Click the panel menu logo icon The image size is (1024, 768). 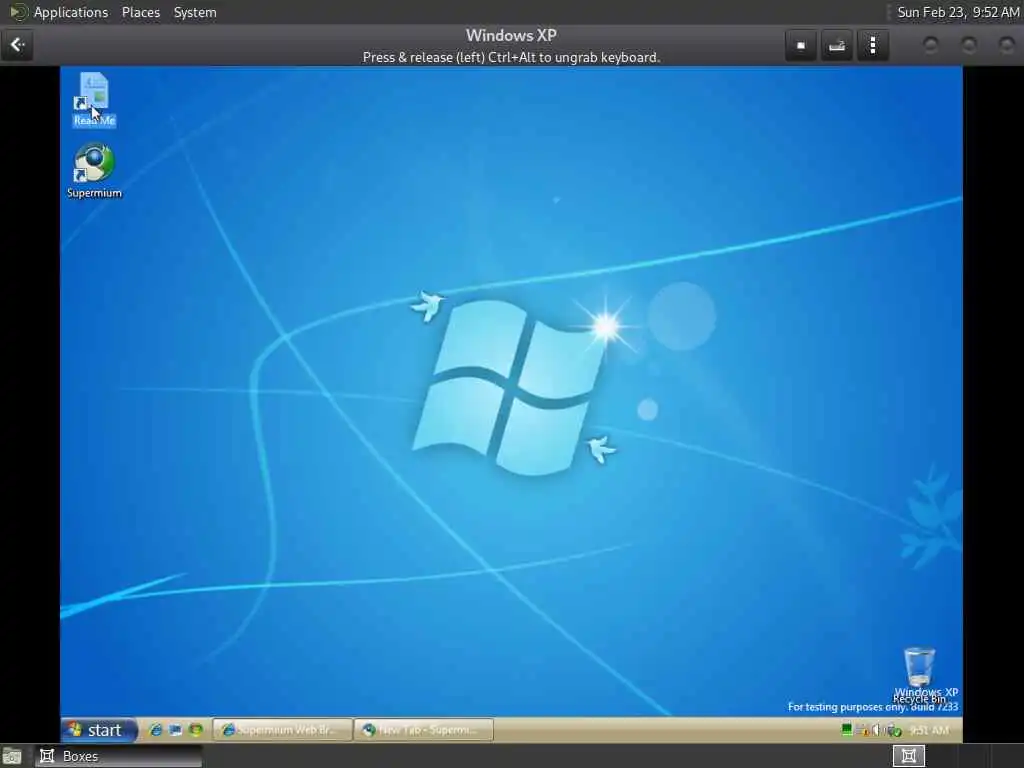(18, 12)
